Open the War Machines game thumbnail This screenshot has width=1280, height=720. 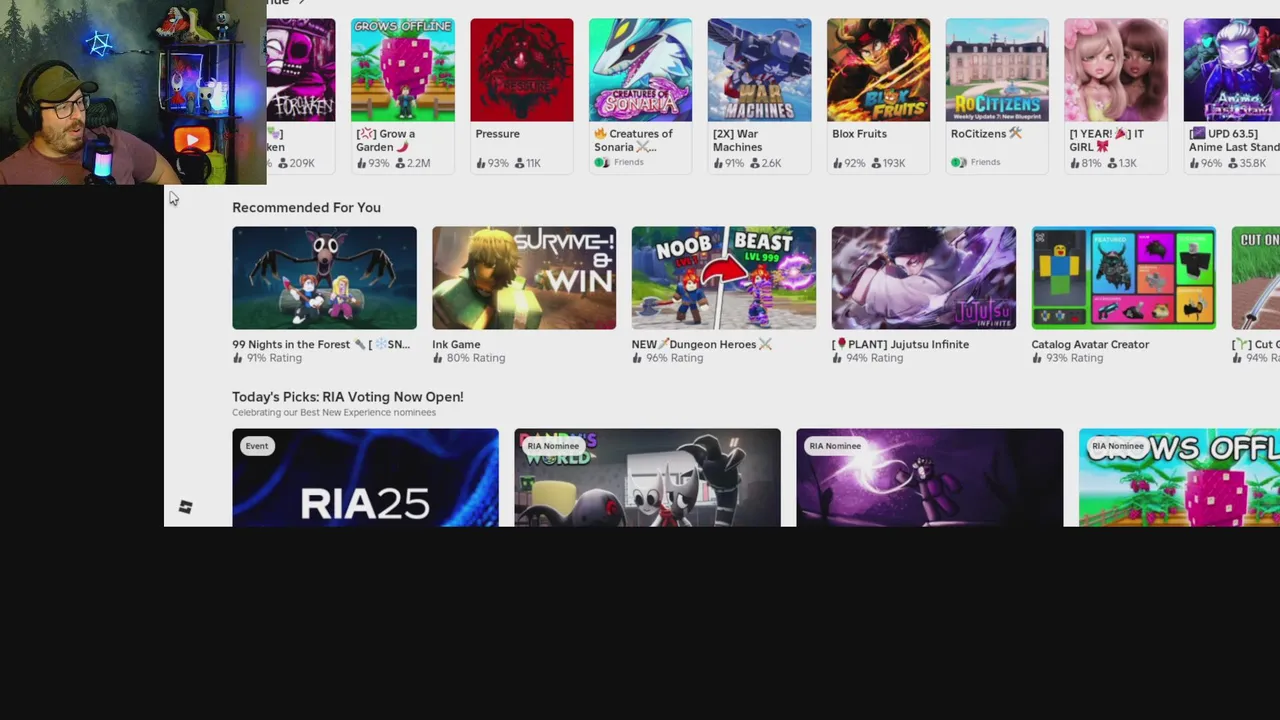pyautogui.click(x=759, y=70)
